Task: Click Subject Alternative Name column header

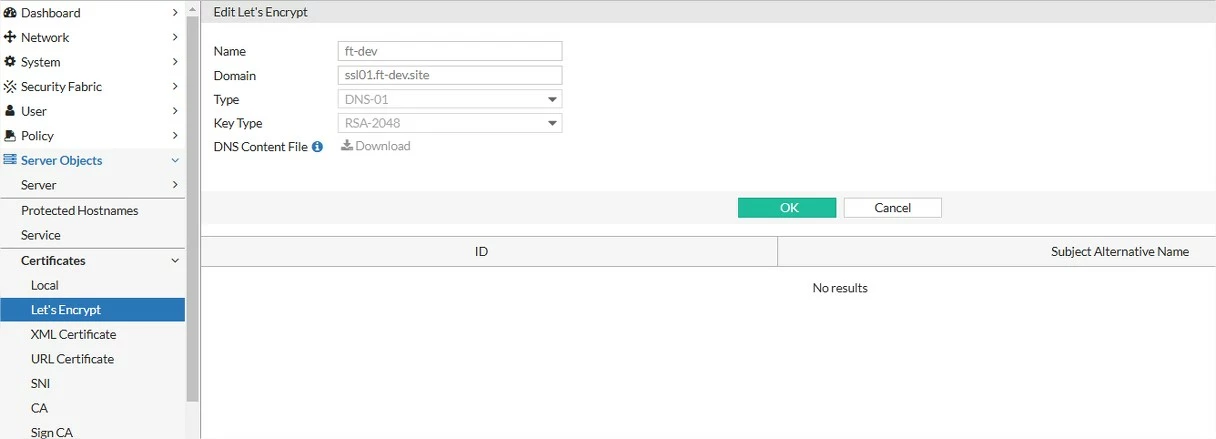Action: (x=1120, y=252)
